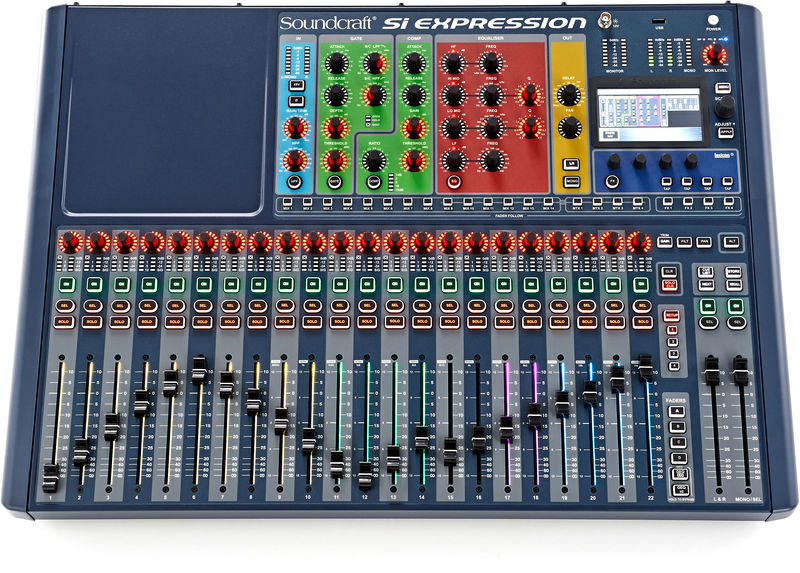Screen dimensions: 800x573
Task: Click the gate RELEASE knob
Action: (x=336, y=95)
